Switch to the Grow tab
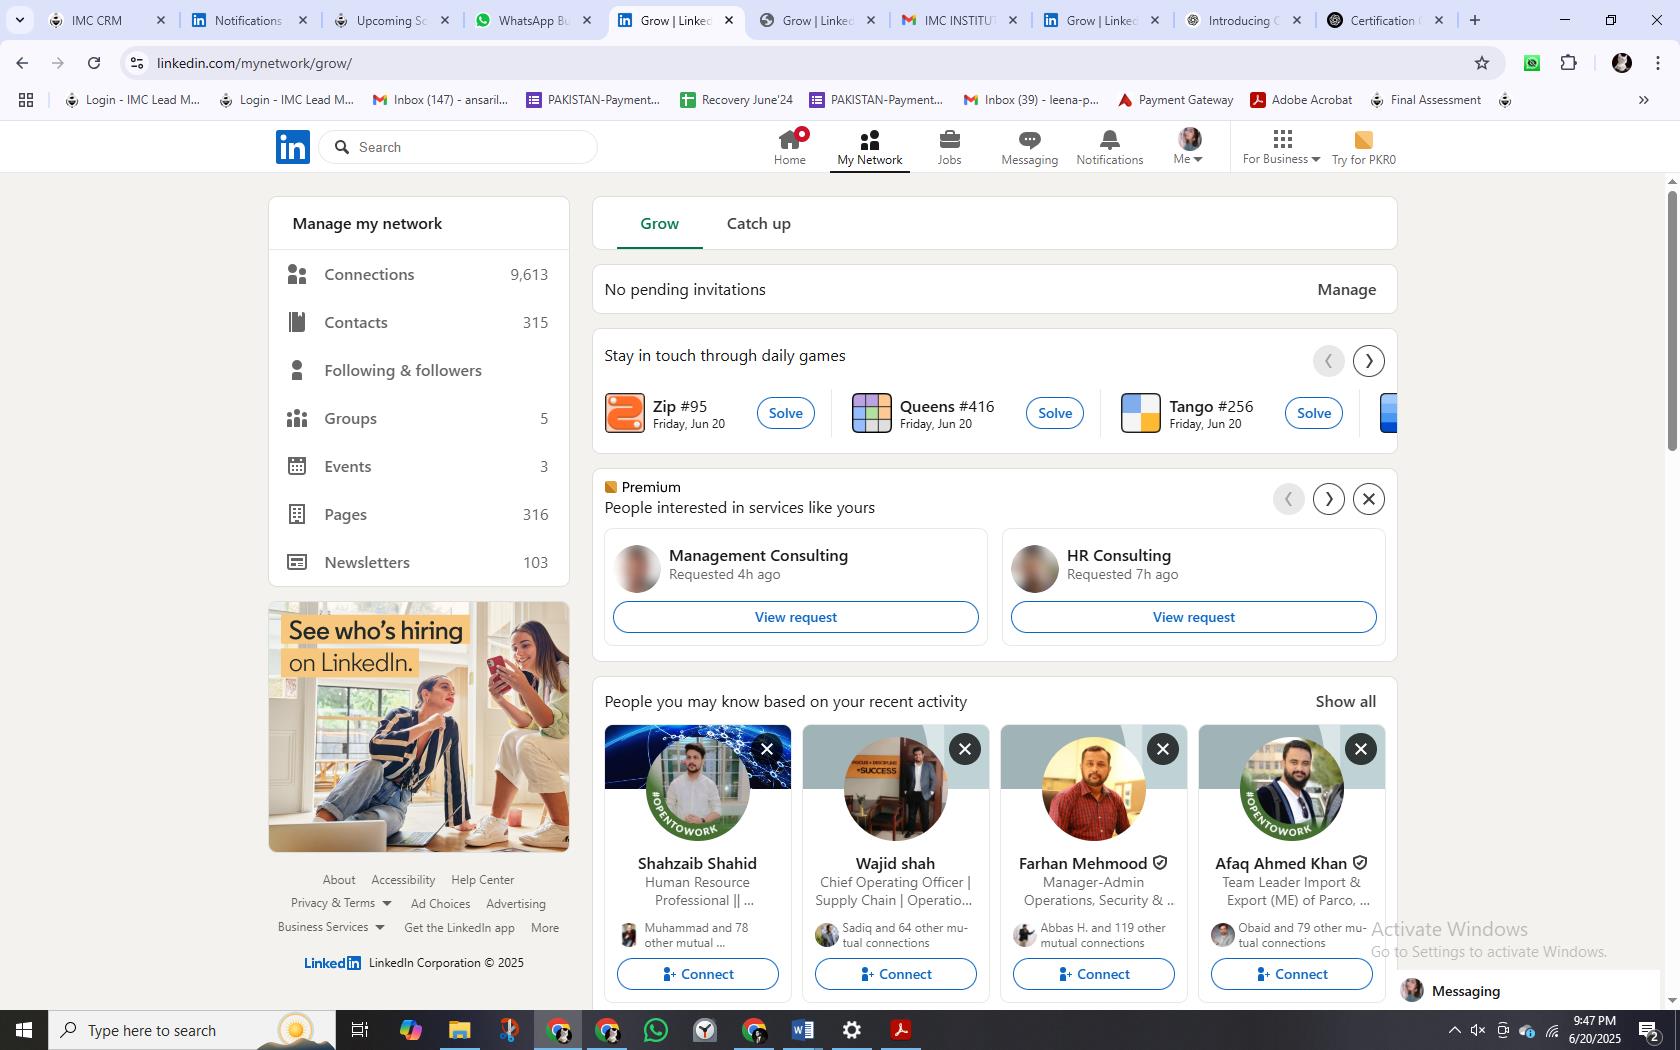This screenshot has height=1050, width=1680. (659, 224)
